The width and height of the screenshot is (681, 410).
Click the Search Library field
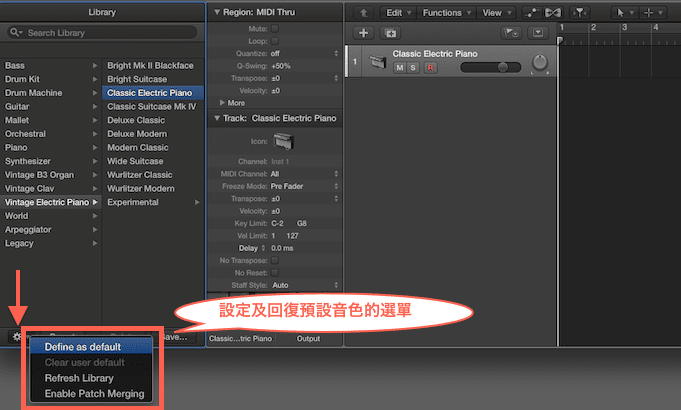click(102, 33)
